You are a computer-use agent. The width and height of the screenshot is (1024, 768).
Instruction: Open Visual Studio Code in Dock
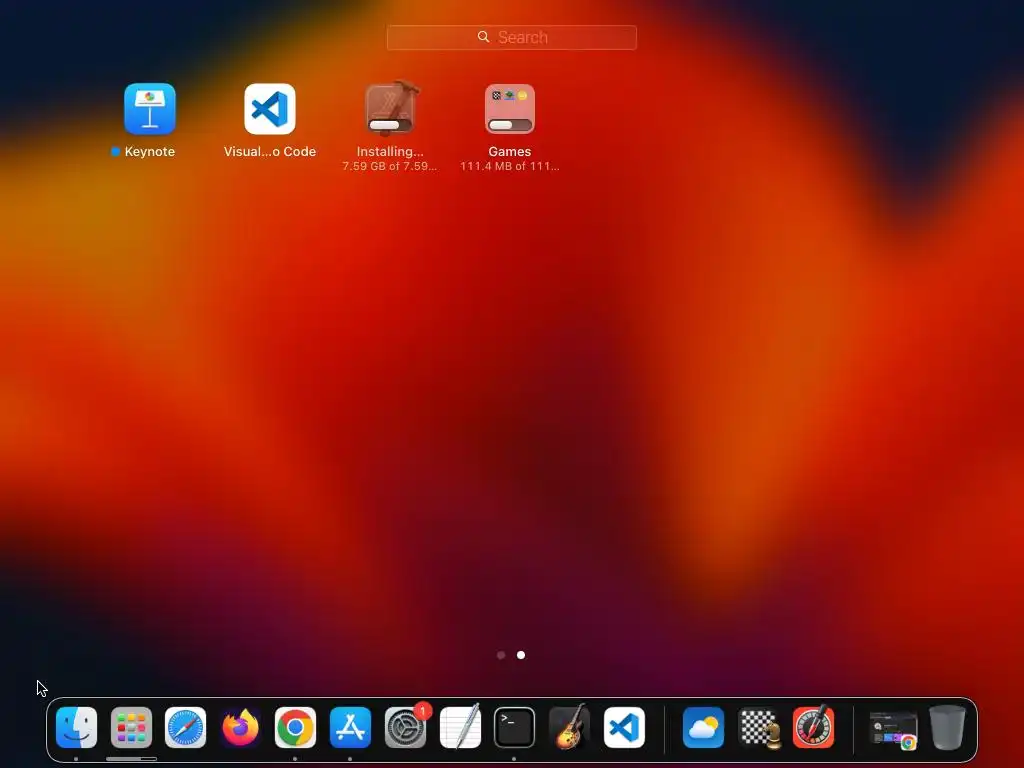point(624,727)
